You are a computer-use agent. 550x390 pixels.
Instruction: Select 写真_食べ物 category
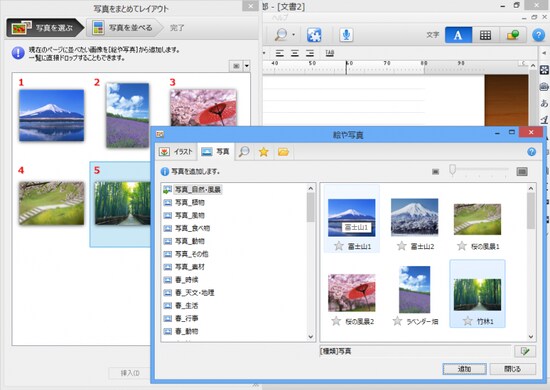point(187,228)
